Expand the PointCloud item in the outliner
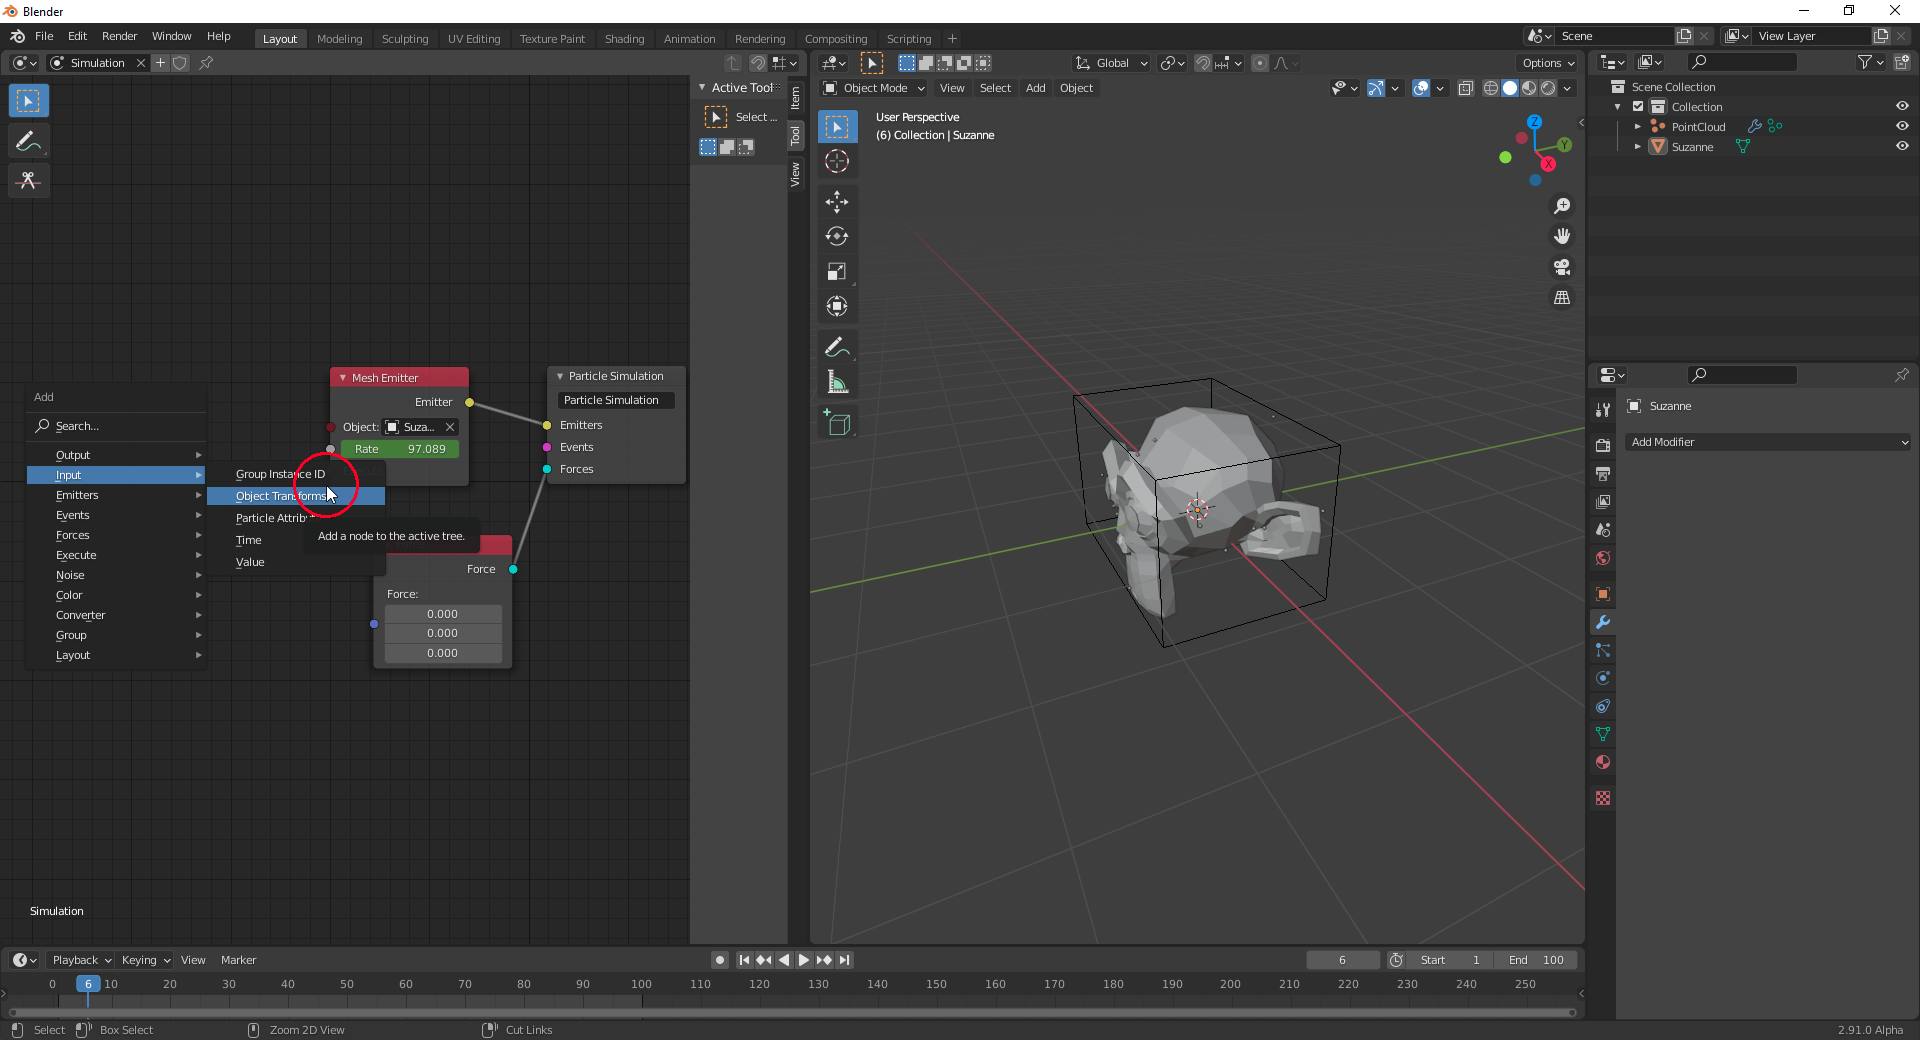Screen dimensions: 1920x1040 coord(1637,126)
